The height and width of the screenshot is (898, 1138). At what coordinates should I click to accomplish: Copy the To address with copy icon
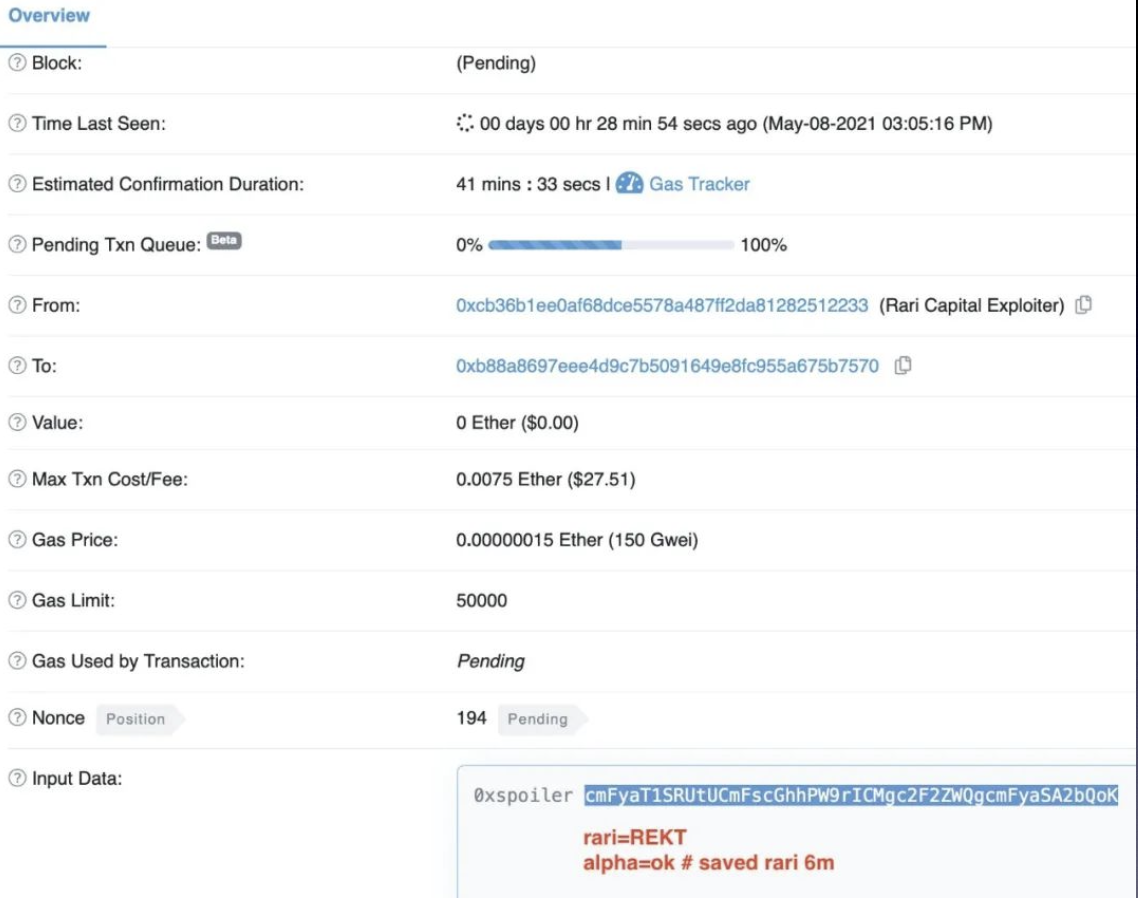903,365
